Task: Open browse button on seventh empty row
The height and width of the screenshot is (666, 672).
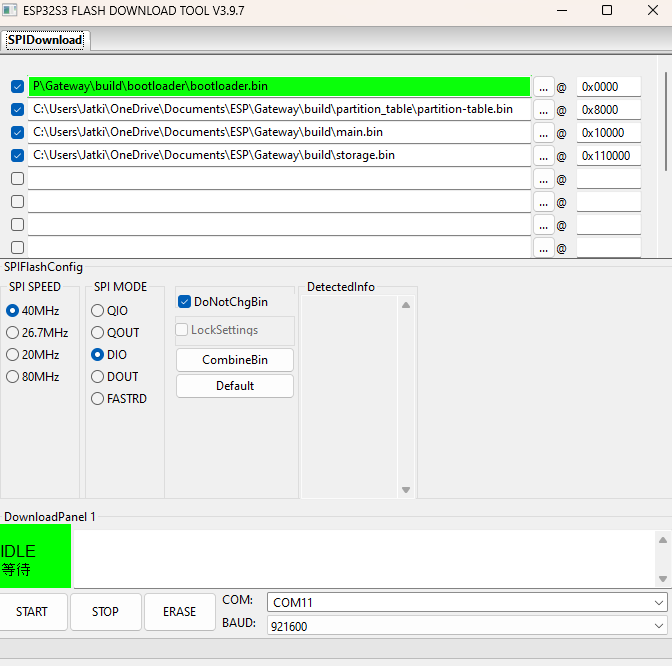Action: (543, 225)
